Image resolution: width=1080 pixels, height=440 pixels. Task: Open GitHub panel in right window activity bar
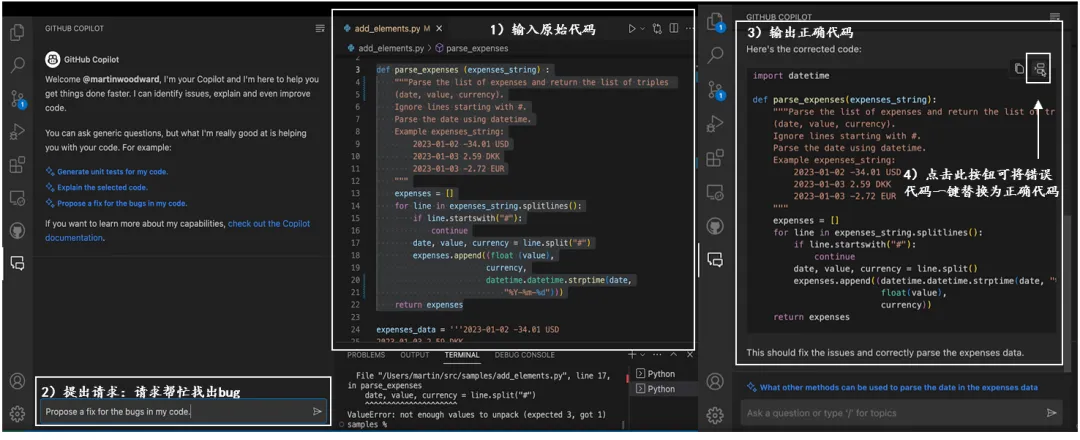click(x=716, y=226)
